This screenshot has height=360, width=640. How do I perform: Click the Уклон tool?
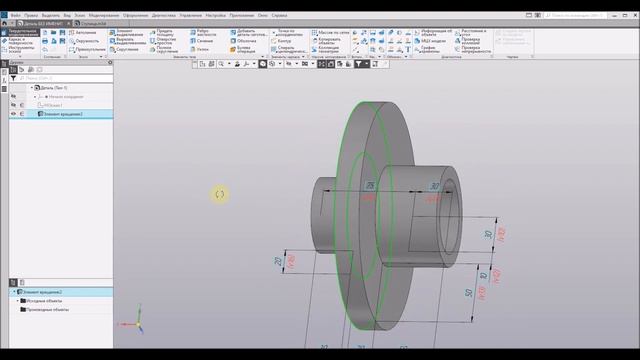coord(200,49)
